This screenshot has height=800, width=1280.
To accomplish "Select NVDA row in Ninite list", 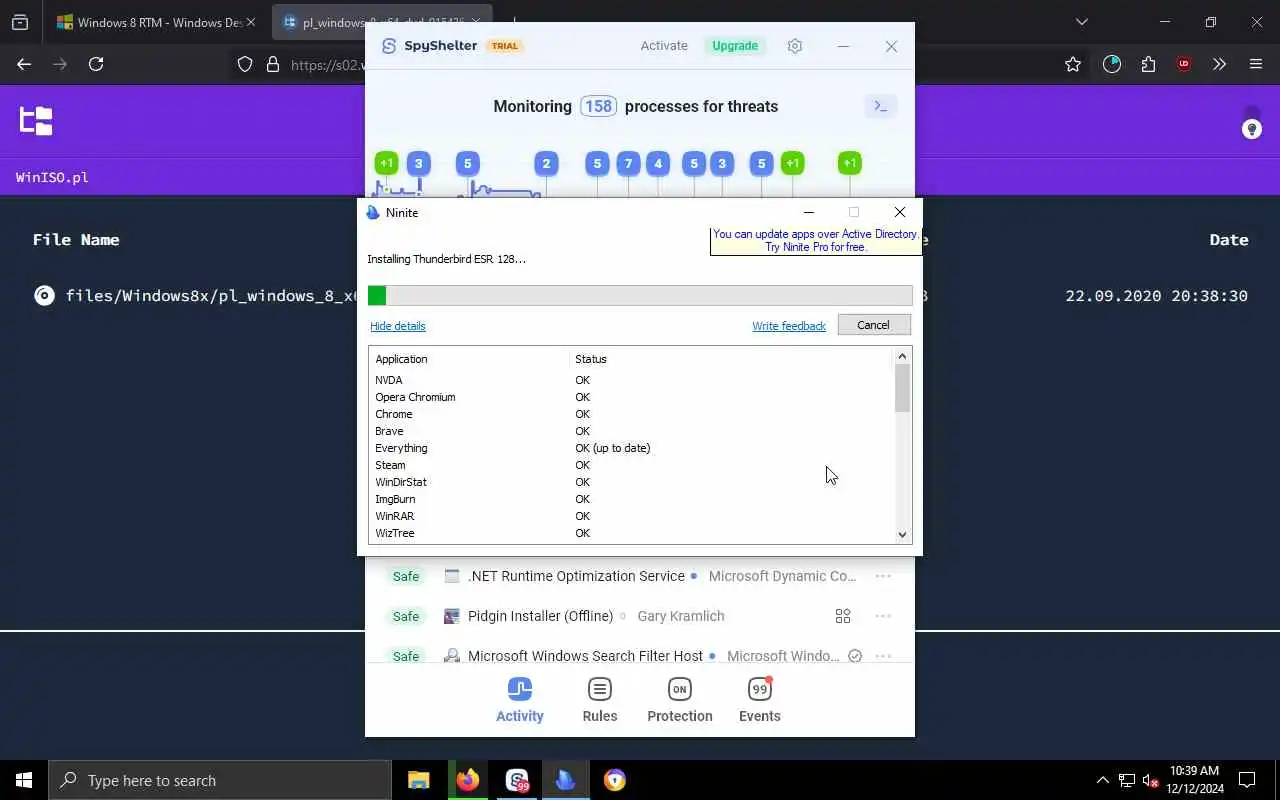I will tap(631, 380).
